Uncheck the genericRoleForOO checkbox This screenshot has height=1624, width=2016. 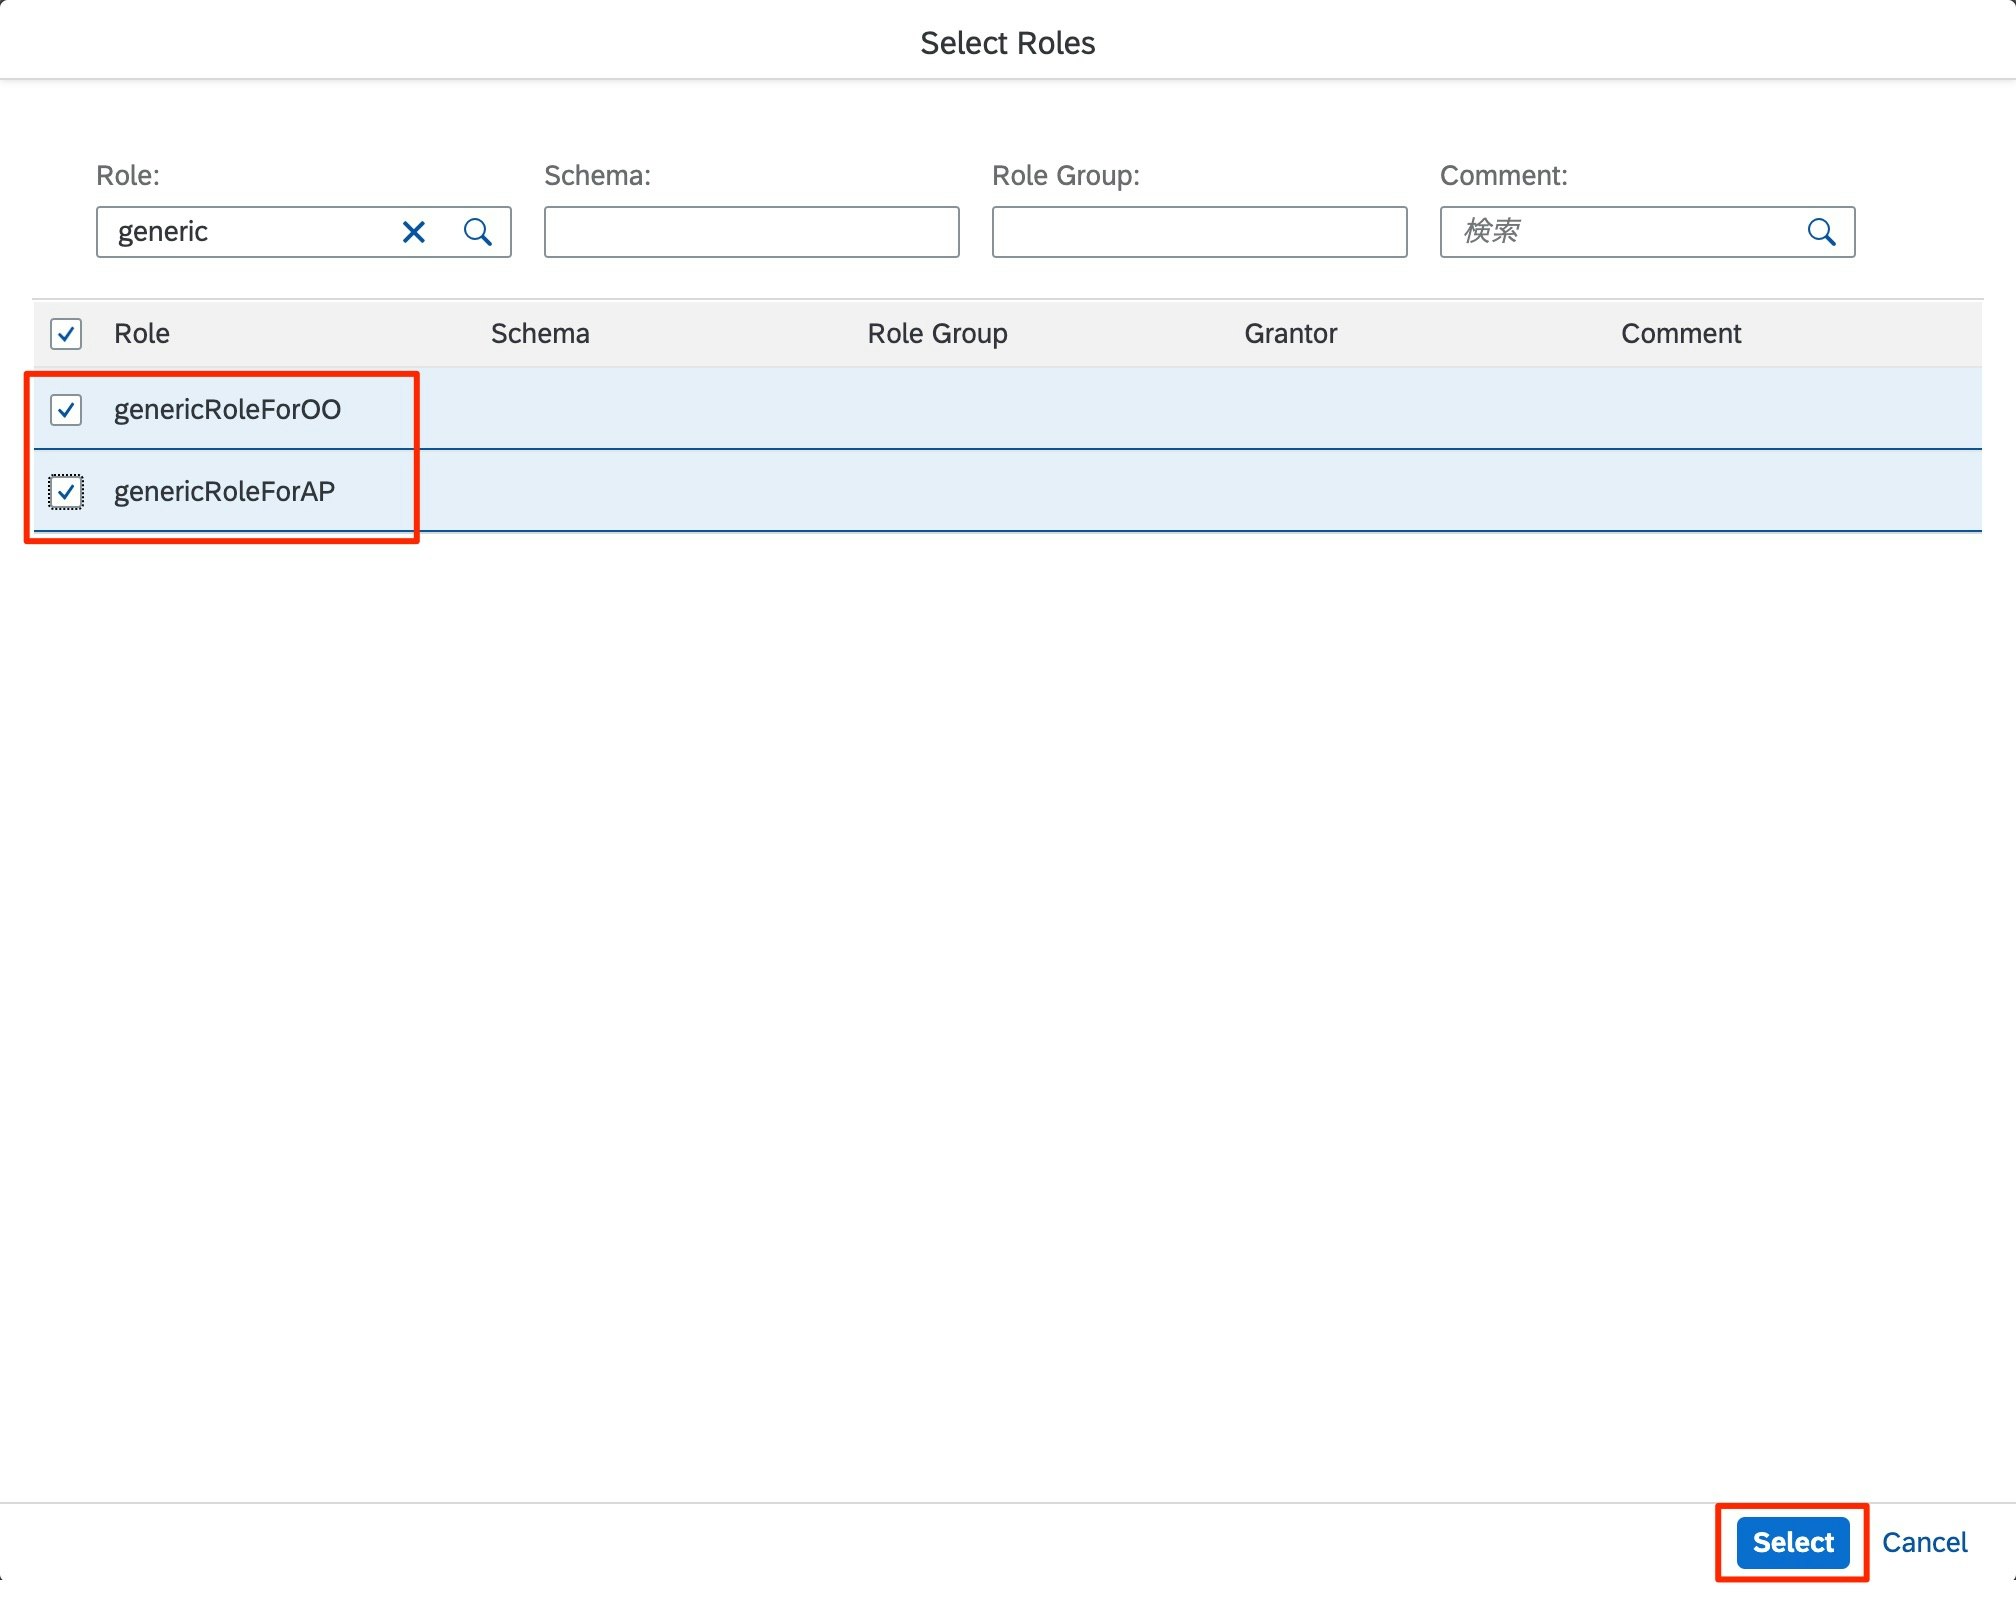coord(66,409)
